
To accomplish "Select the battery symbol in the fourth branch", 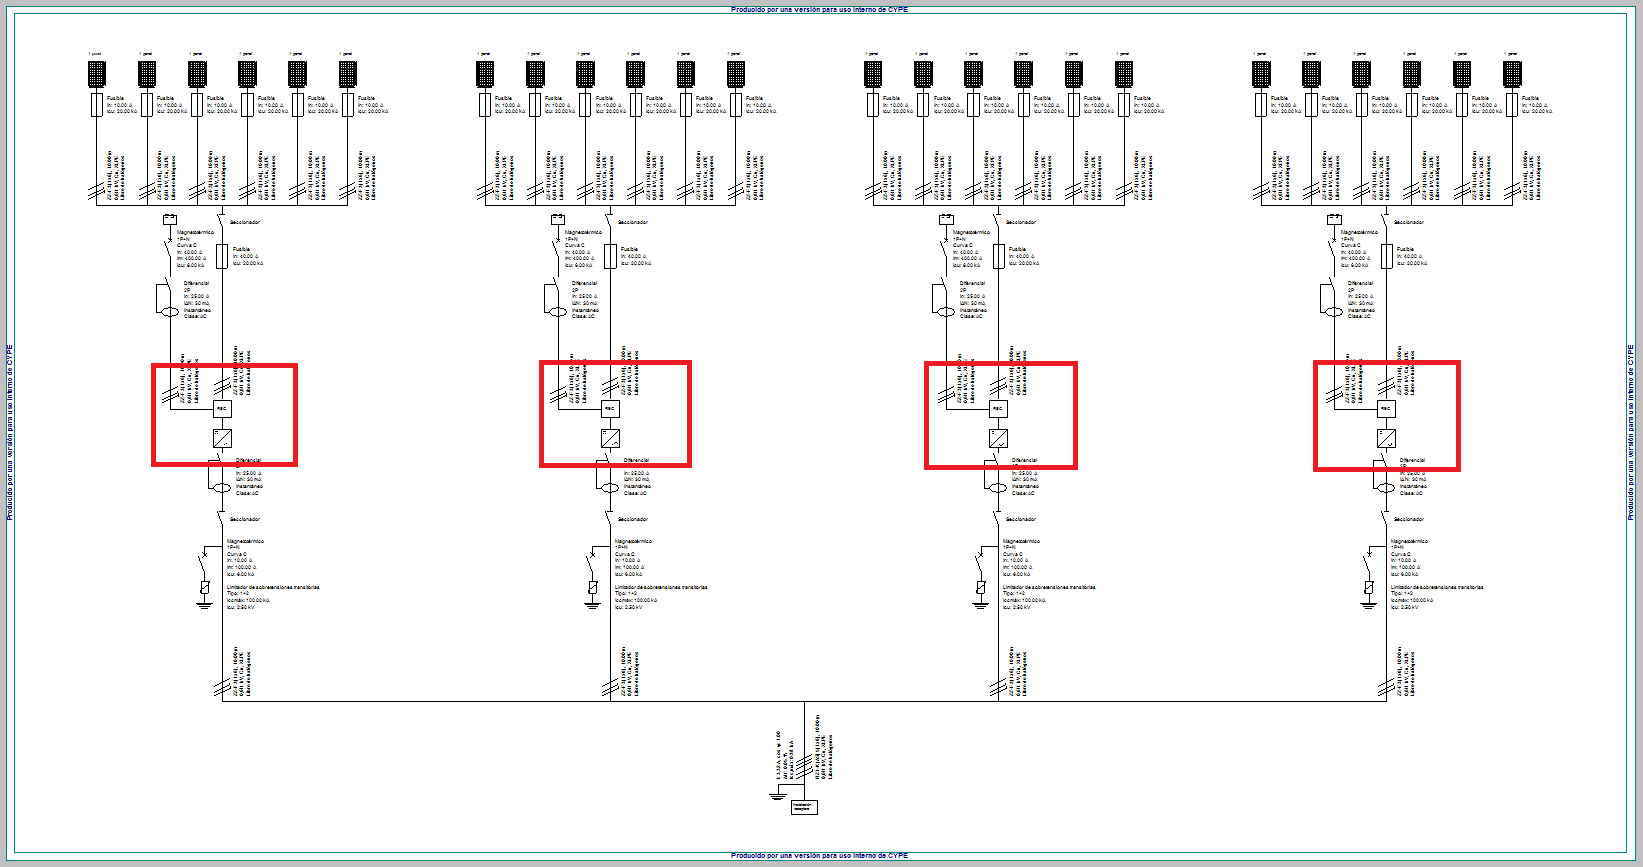I will click(1333, 219).
